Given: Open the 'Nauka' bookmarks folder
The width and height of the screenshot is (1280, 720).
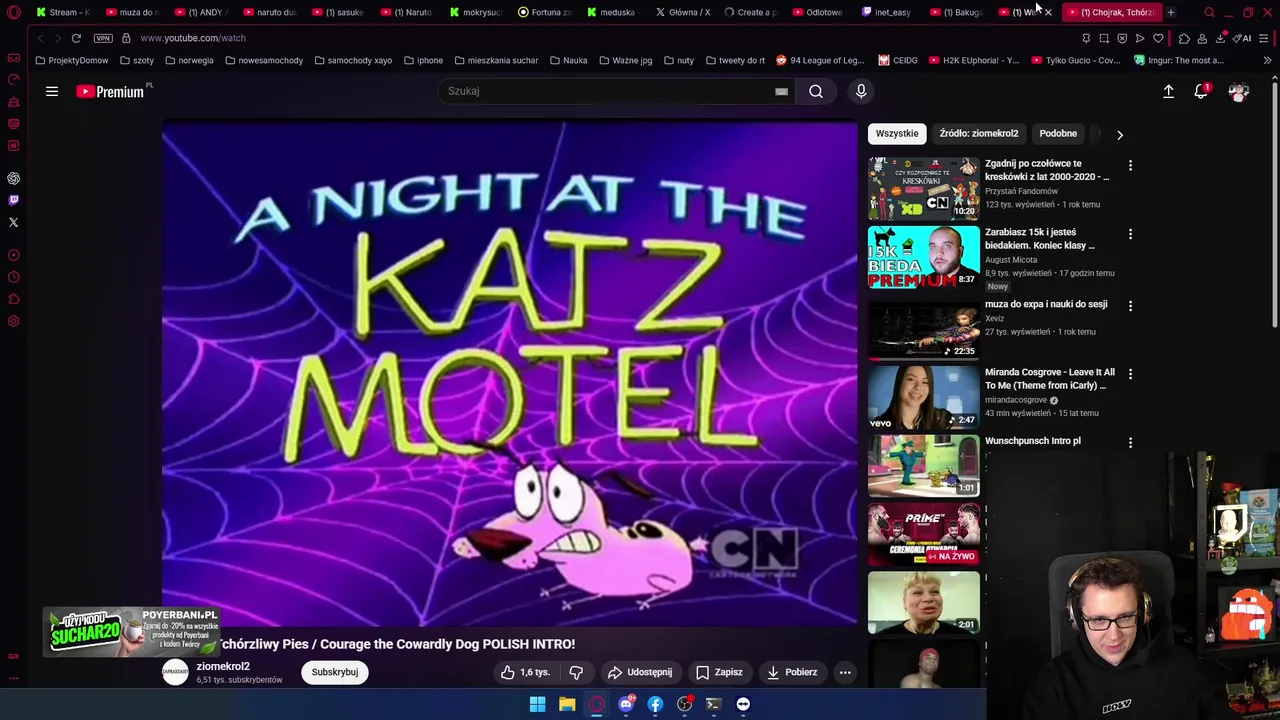Looking at the screenshot, I should coord(568,60).
